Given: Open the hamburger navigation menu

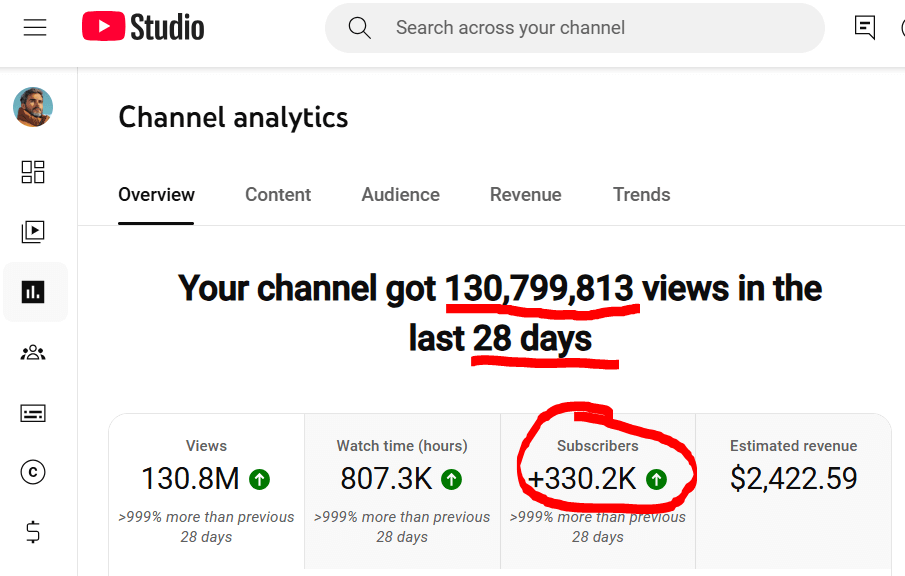Looking at the screenshot, I should (x=35, y=28).
